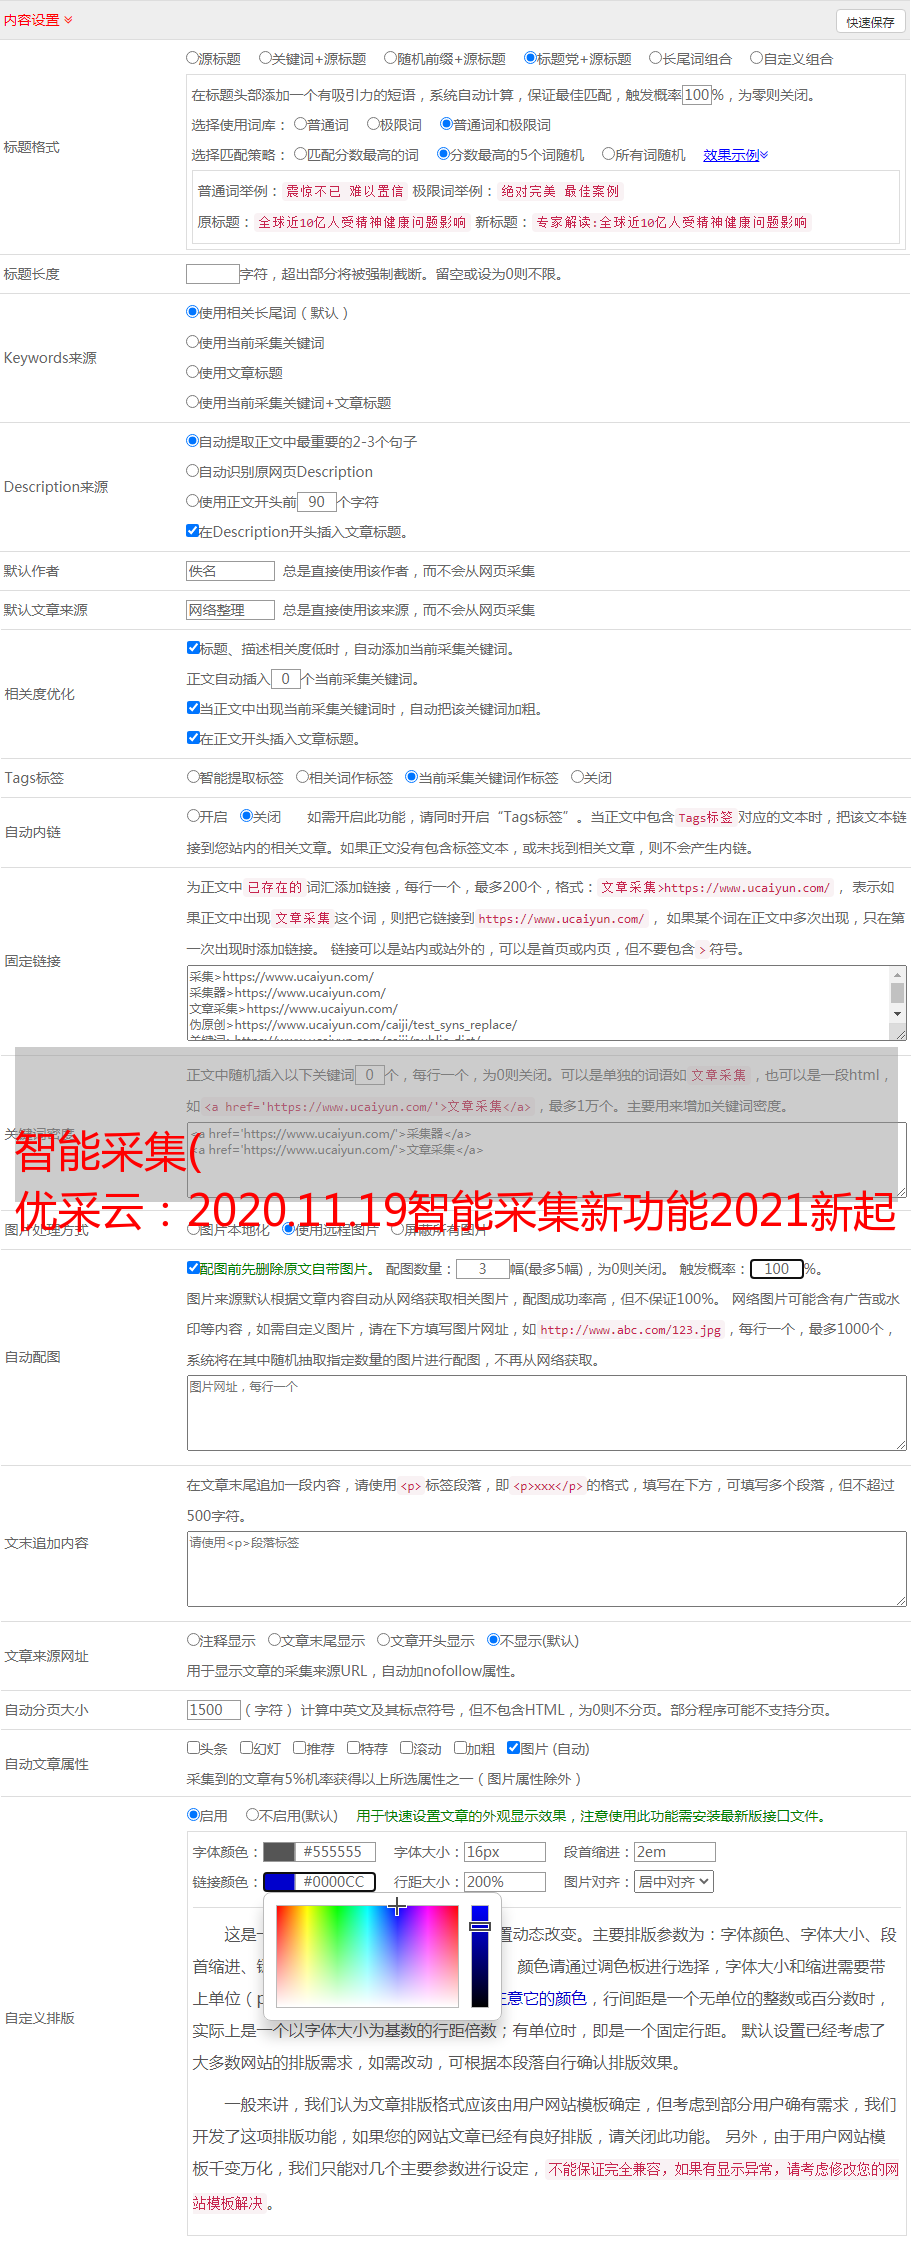Select 文章开头显示 for source URL
The width and height of the screenshot is (912, 2249).
click(383, 1641)
